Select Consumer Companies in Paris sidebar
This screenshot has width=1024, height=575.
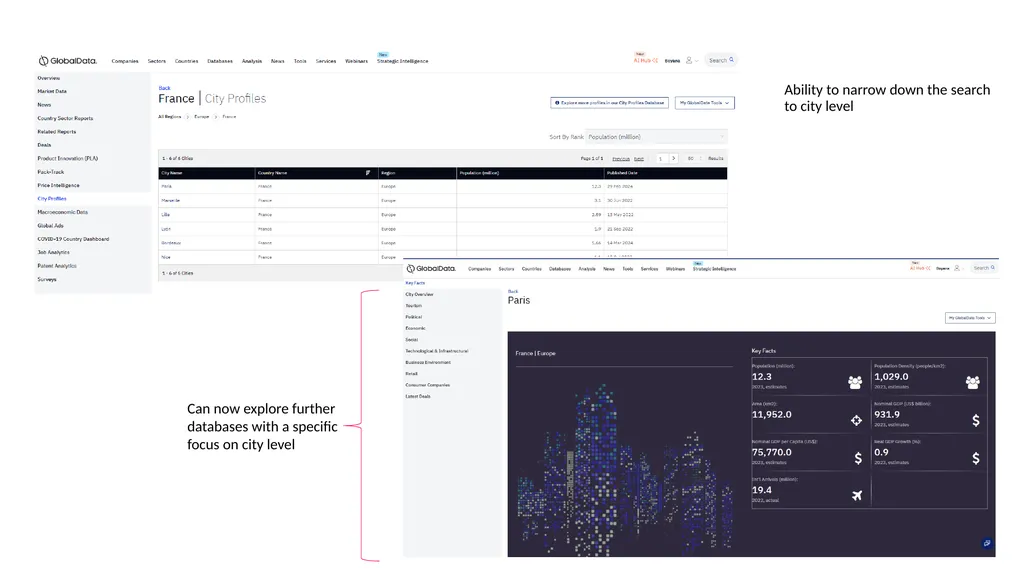coord(428,385)
